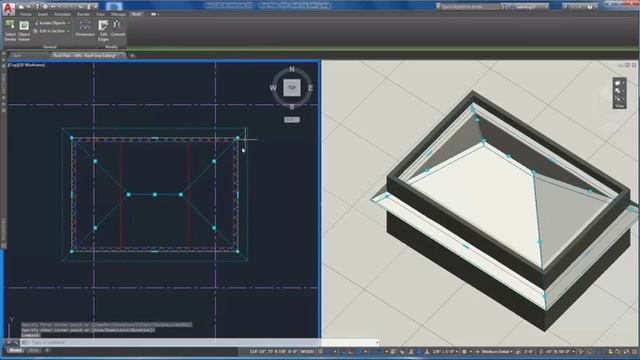Click the top-right corner grip of roof

click(x=238, y=138)
